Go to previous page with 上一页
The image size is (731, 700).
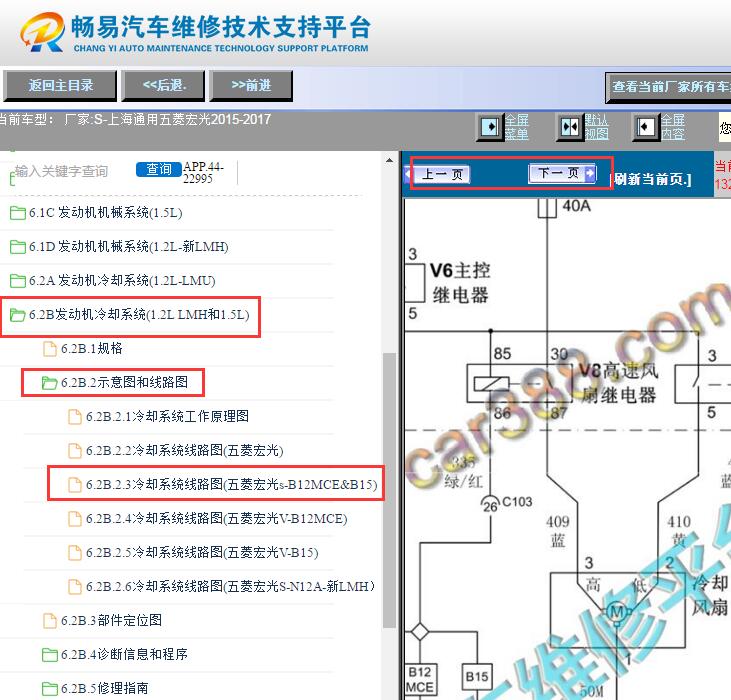click(x=441, y=175)
